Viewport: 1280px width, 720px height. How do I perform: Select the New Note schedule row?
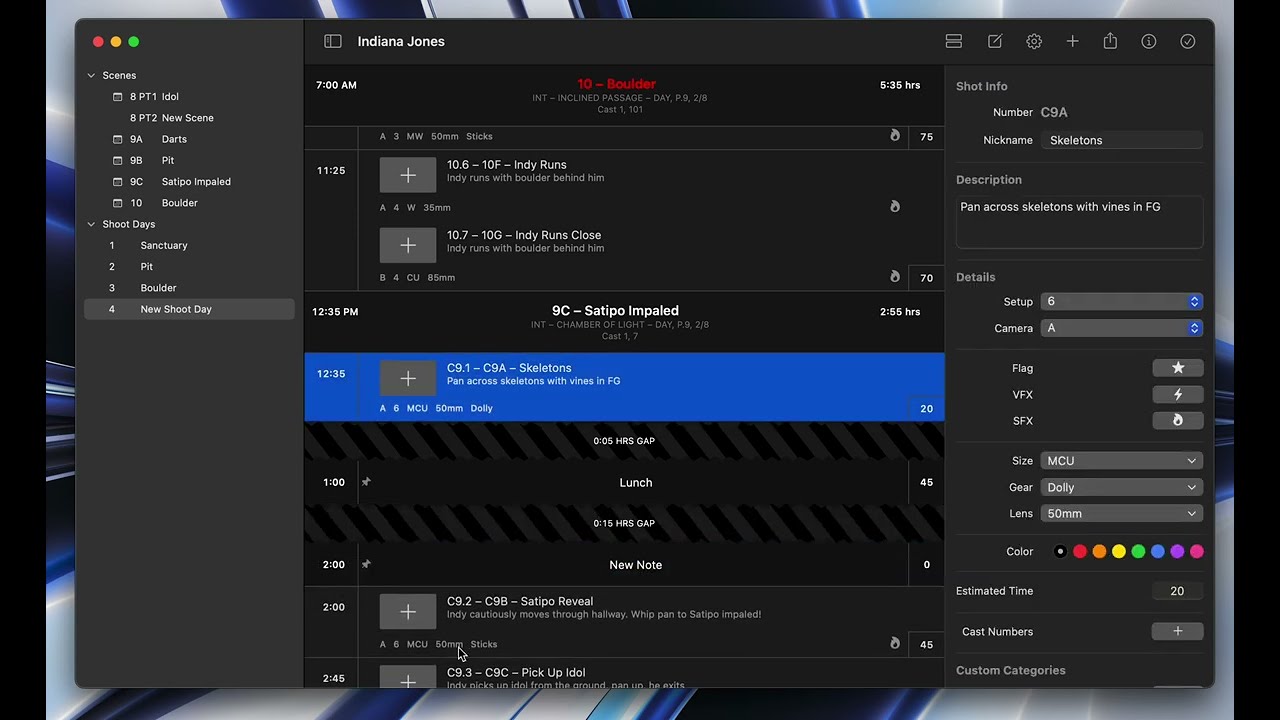pyautogui.click(x=624, y=564)
